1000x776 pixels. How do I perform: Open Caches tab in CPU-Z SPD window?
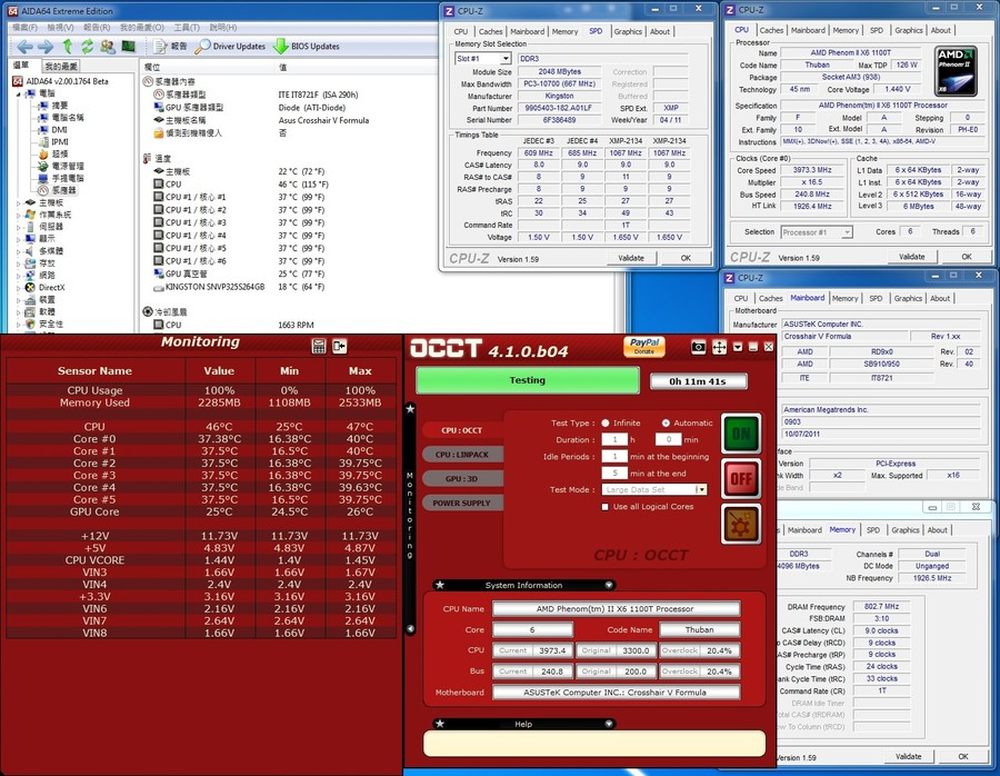coord(490,31)
